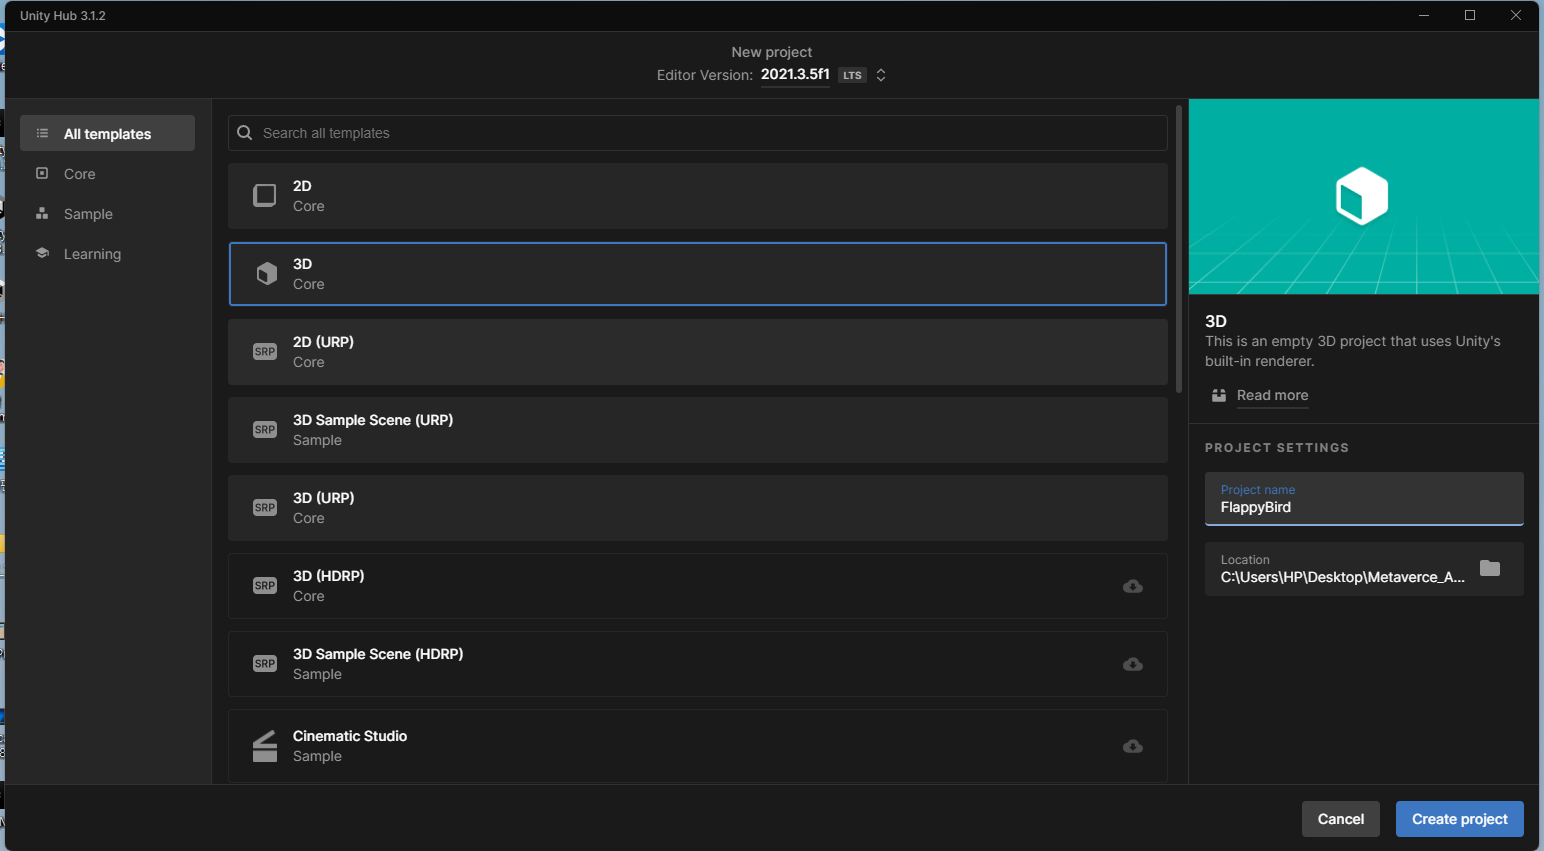Click the template list scrollbar
The image size is (1544, 851).
pos(1179,250)
